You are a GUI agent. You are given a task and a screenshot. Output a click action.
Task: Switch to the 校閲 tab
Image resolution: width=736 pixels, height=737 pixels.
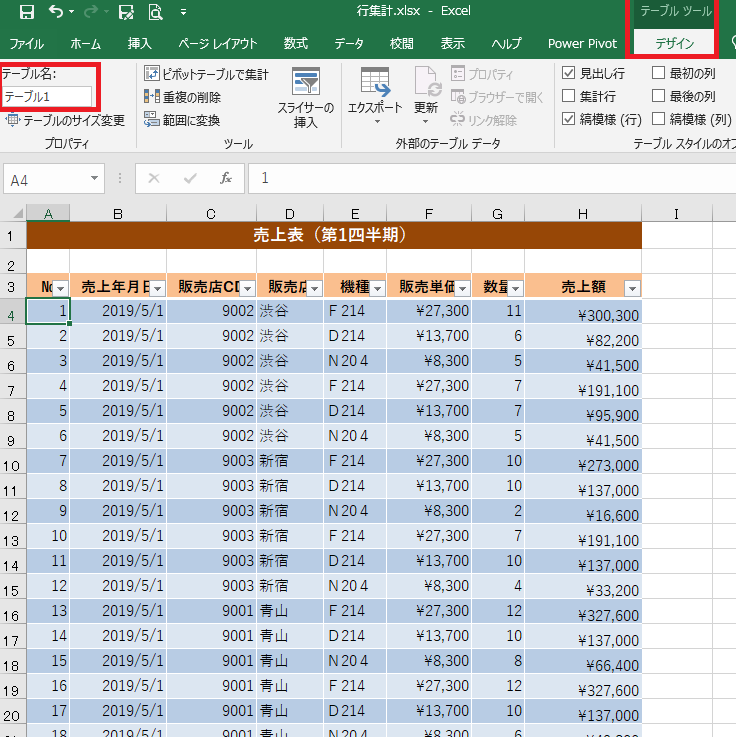click(402, 44)
